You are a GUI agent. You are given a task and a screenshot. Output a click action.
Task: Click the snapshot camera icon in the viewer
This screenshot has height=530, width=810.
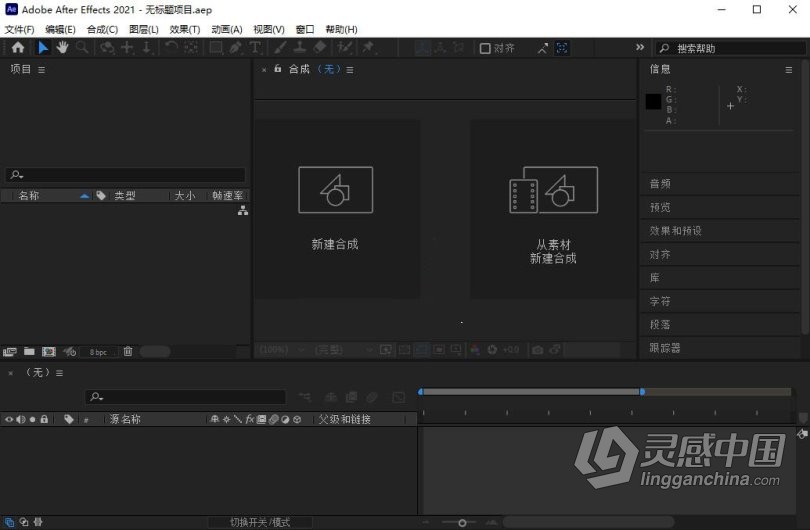pyautogui.click(x=538, y=350)
